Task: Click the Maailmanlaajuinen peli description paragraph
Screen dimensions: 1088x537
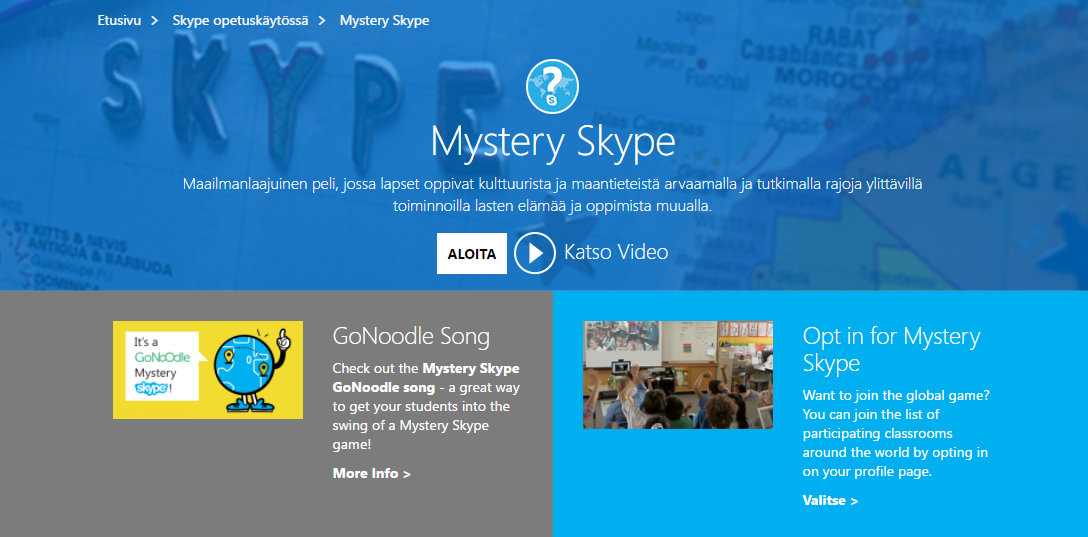Action: pyautogui.click(x=553, y=195)
